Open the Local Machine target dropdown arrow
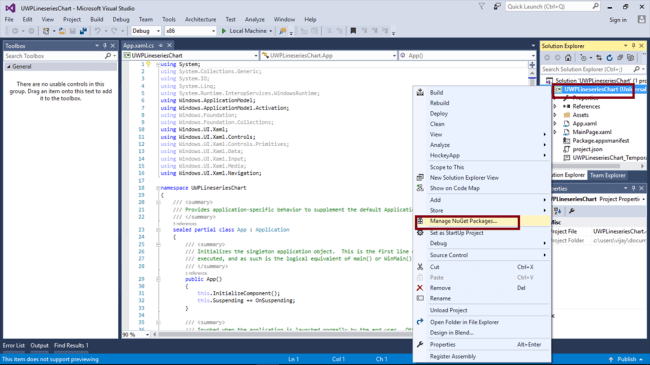650x365 pixels. coord(271,31)
